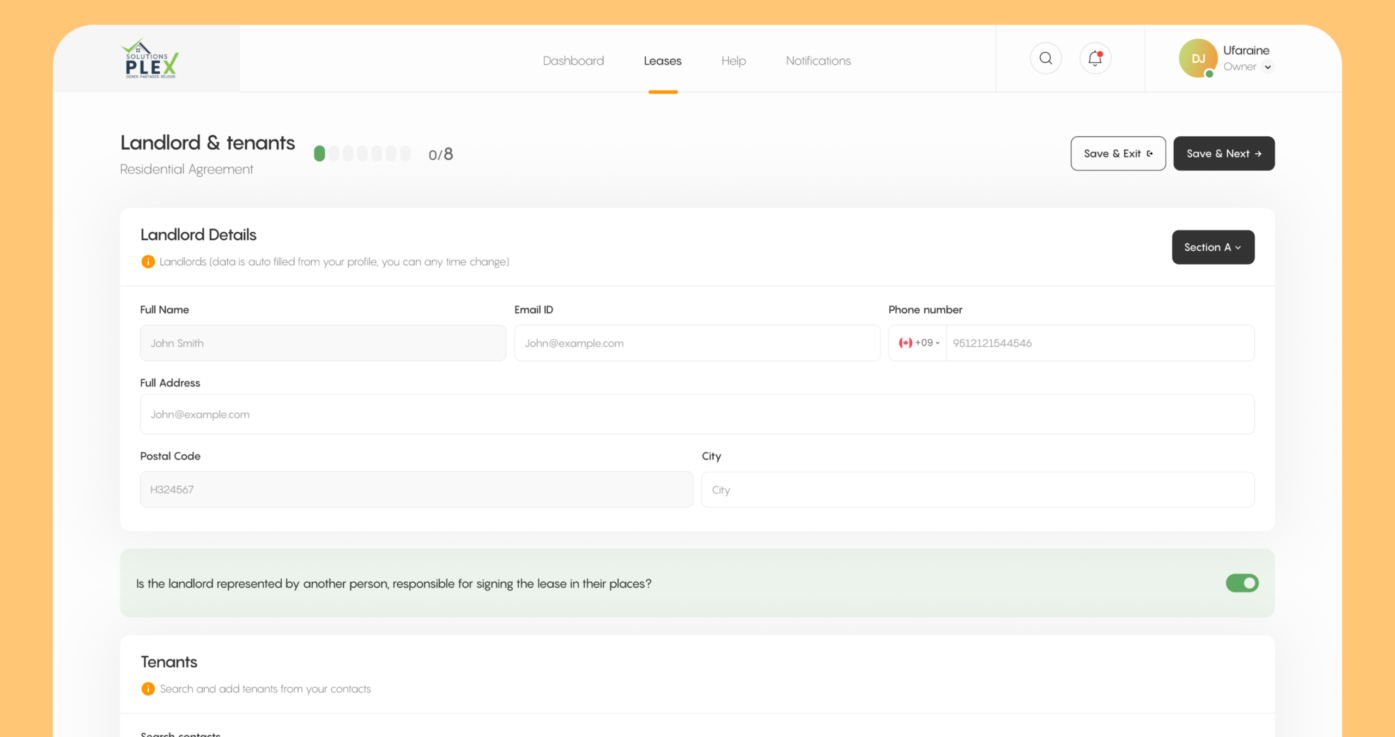Click the Save & Next button
The height and width of the screenshot is (737, 1395).
click(1223, 154)
